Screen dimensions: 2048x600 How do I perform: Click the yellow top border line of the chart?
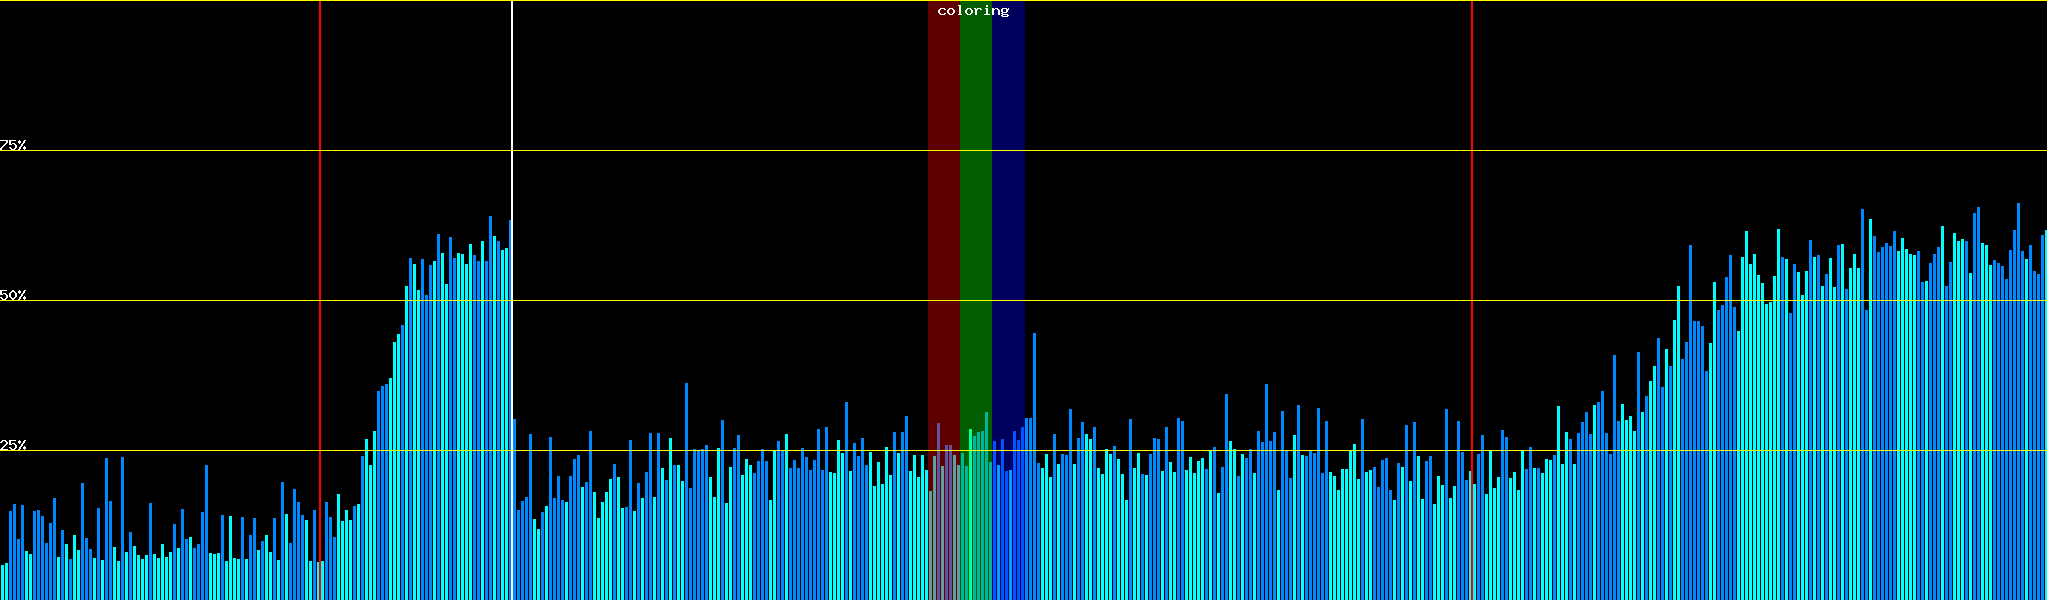(1200, 1)
